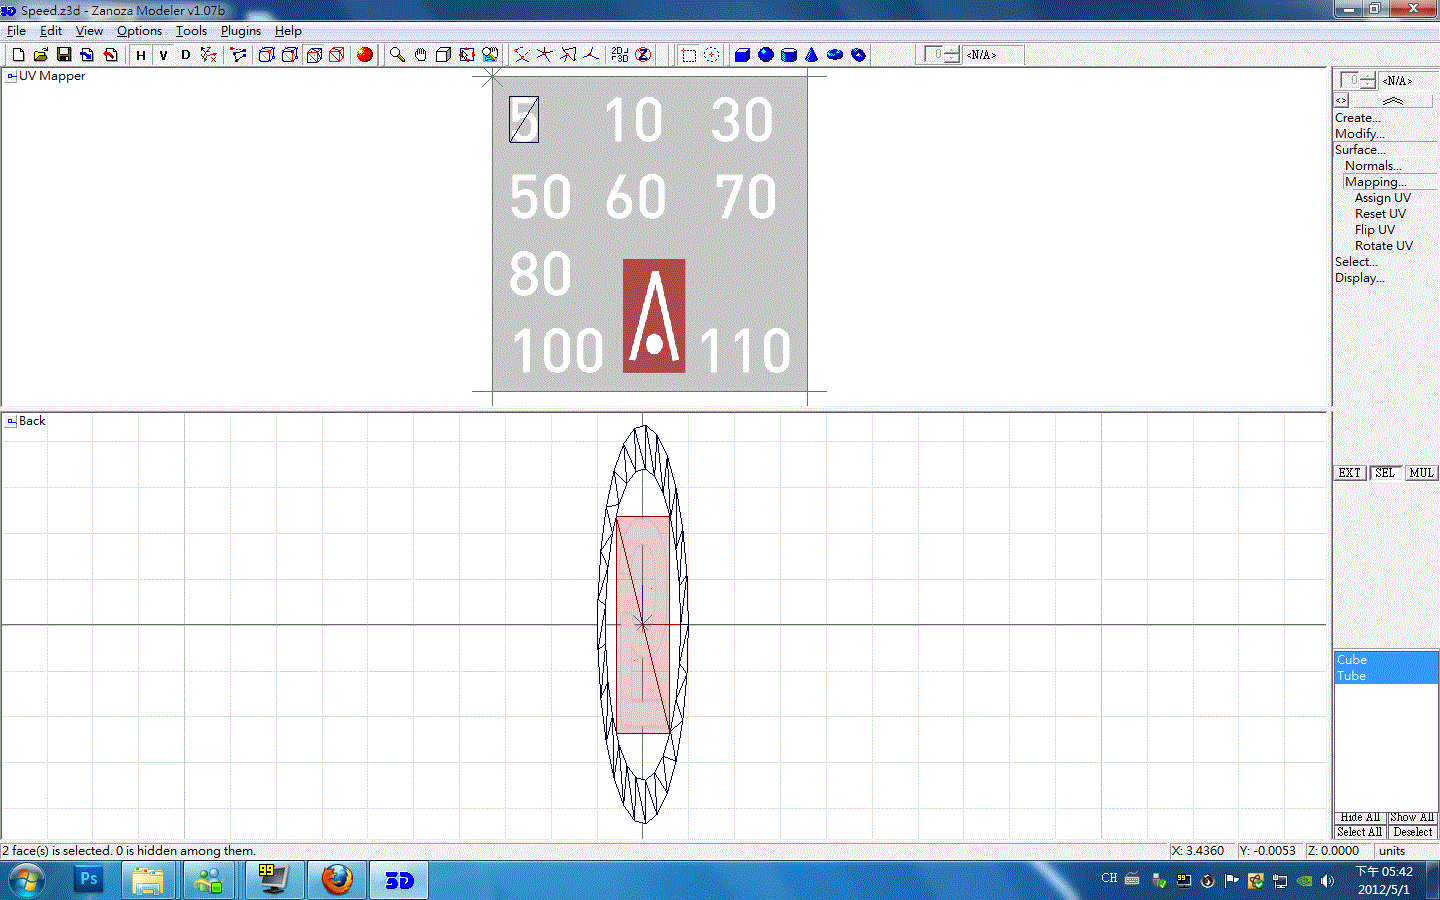
Task: Toggle the EXT mode button
Action: tap(1349, 473)
